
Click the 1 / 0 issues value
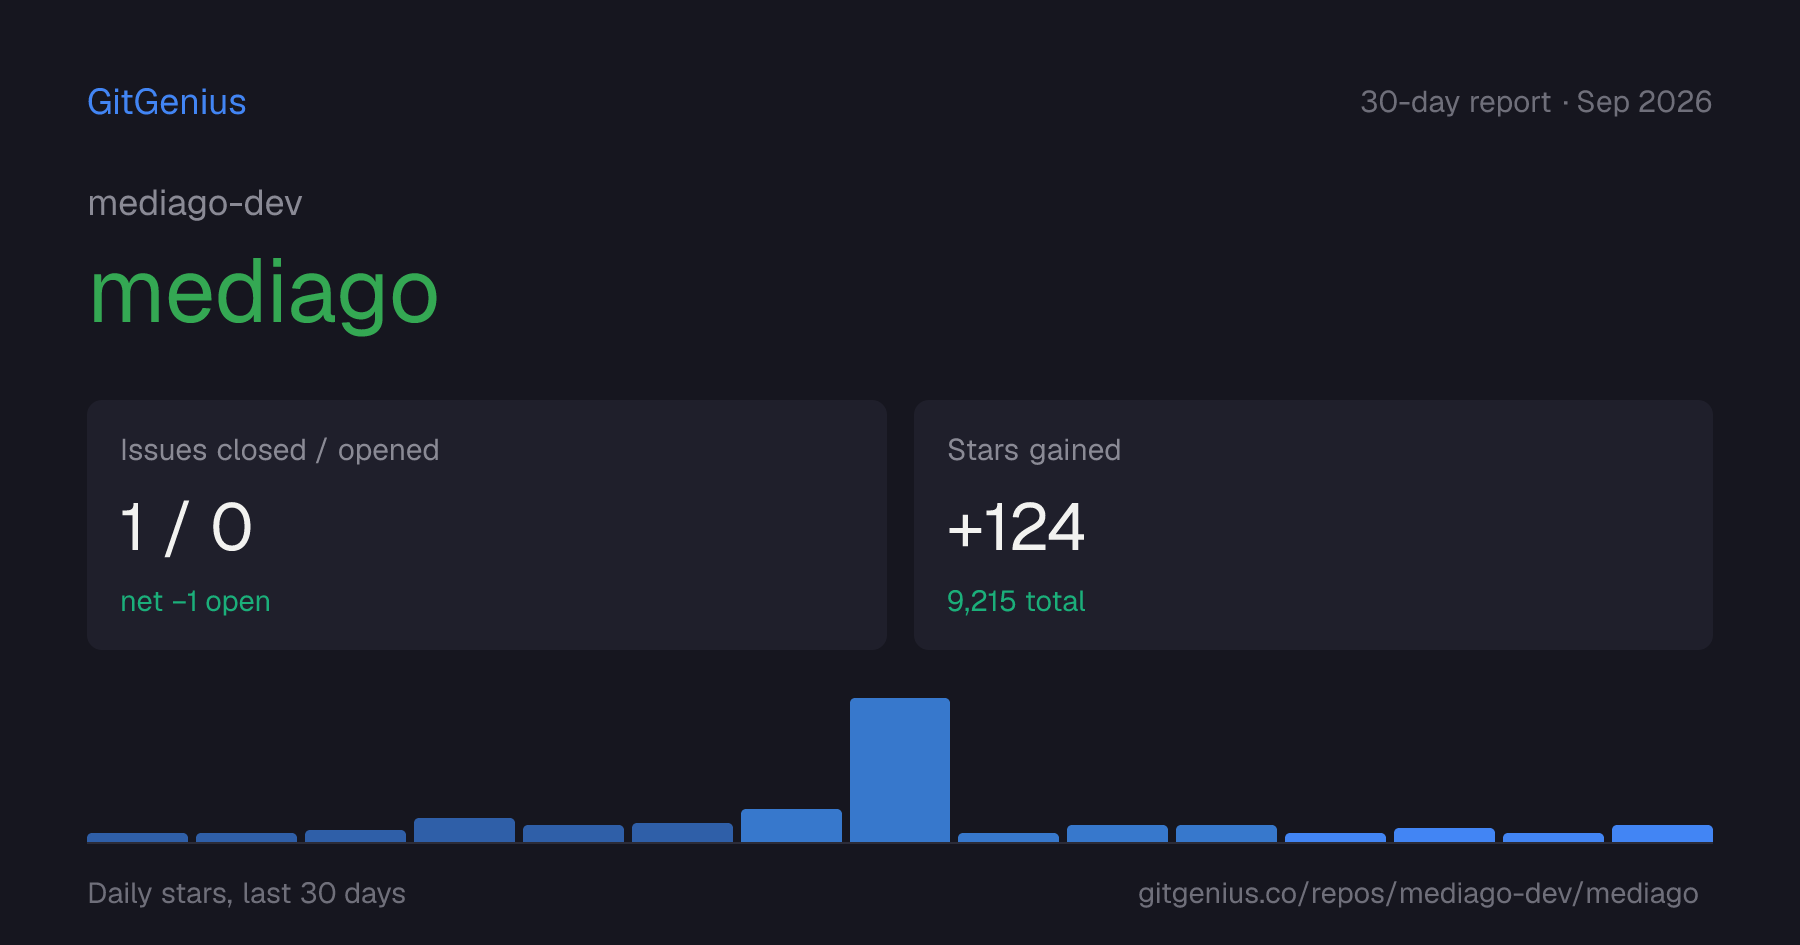coord(186,528)
